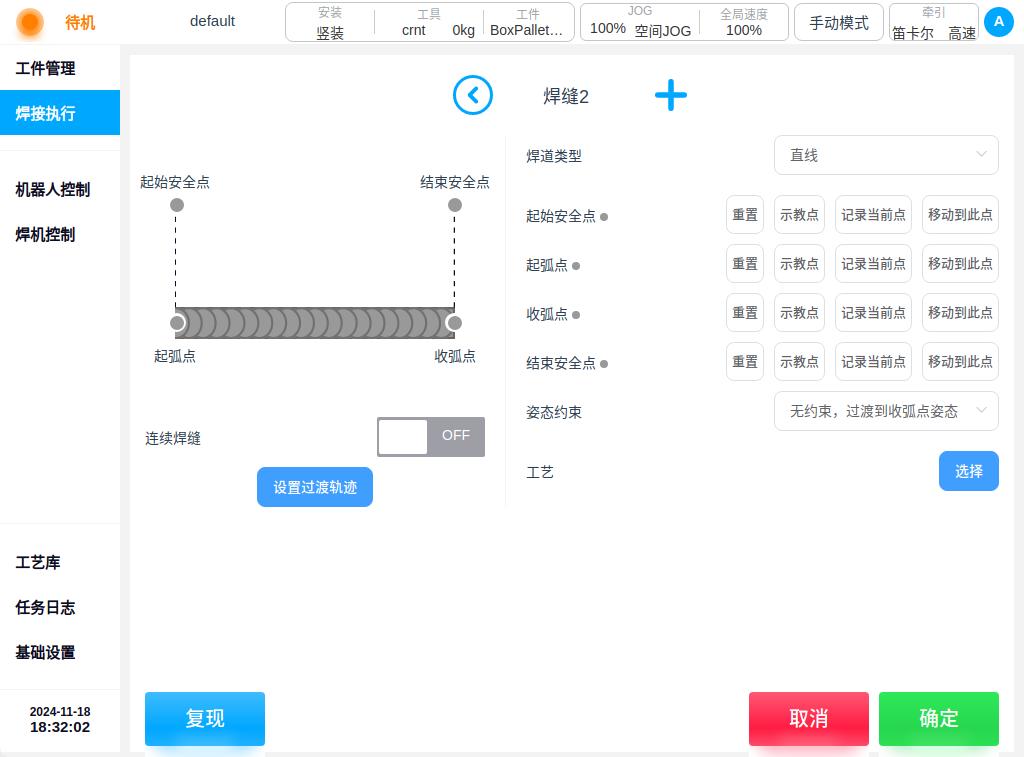Screen dimensions: 1024x757
Task: Click 重置 for 收弧点
Action: click(745, 313)
